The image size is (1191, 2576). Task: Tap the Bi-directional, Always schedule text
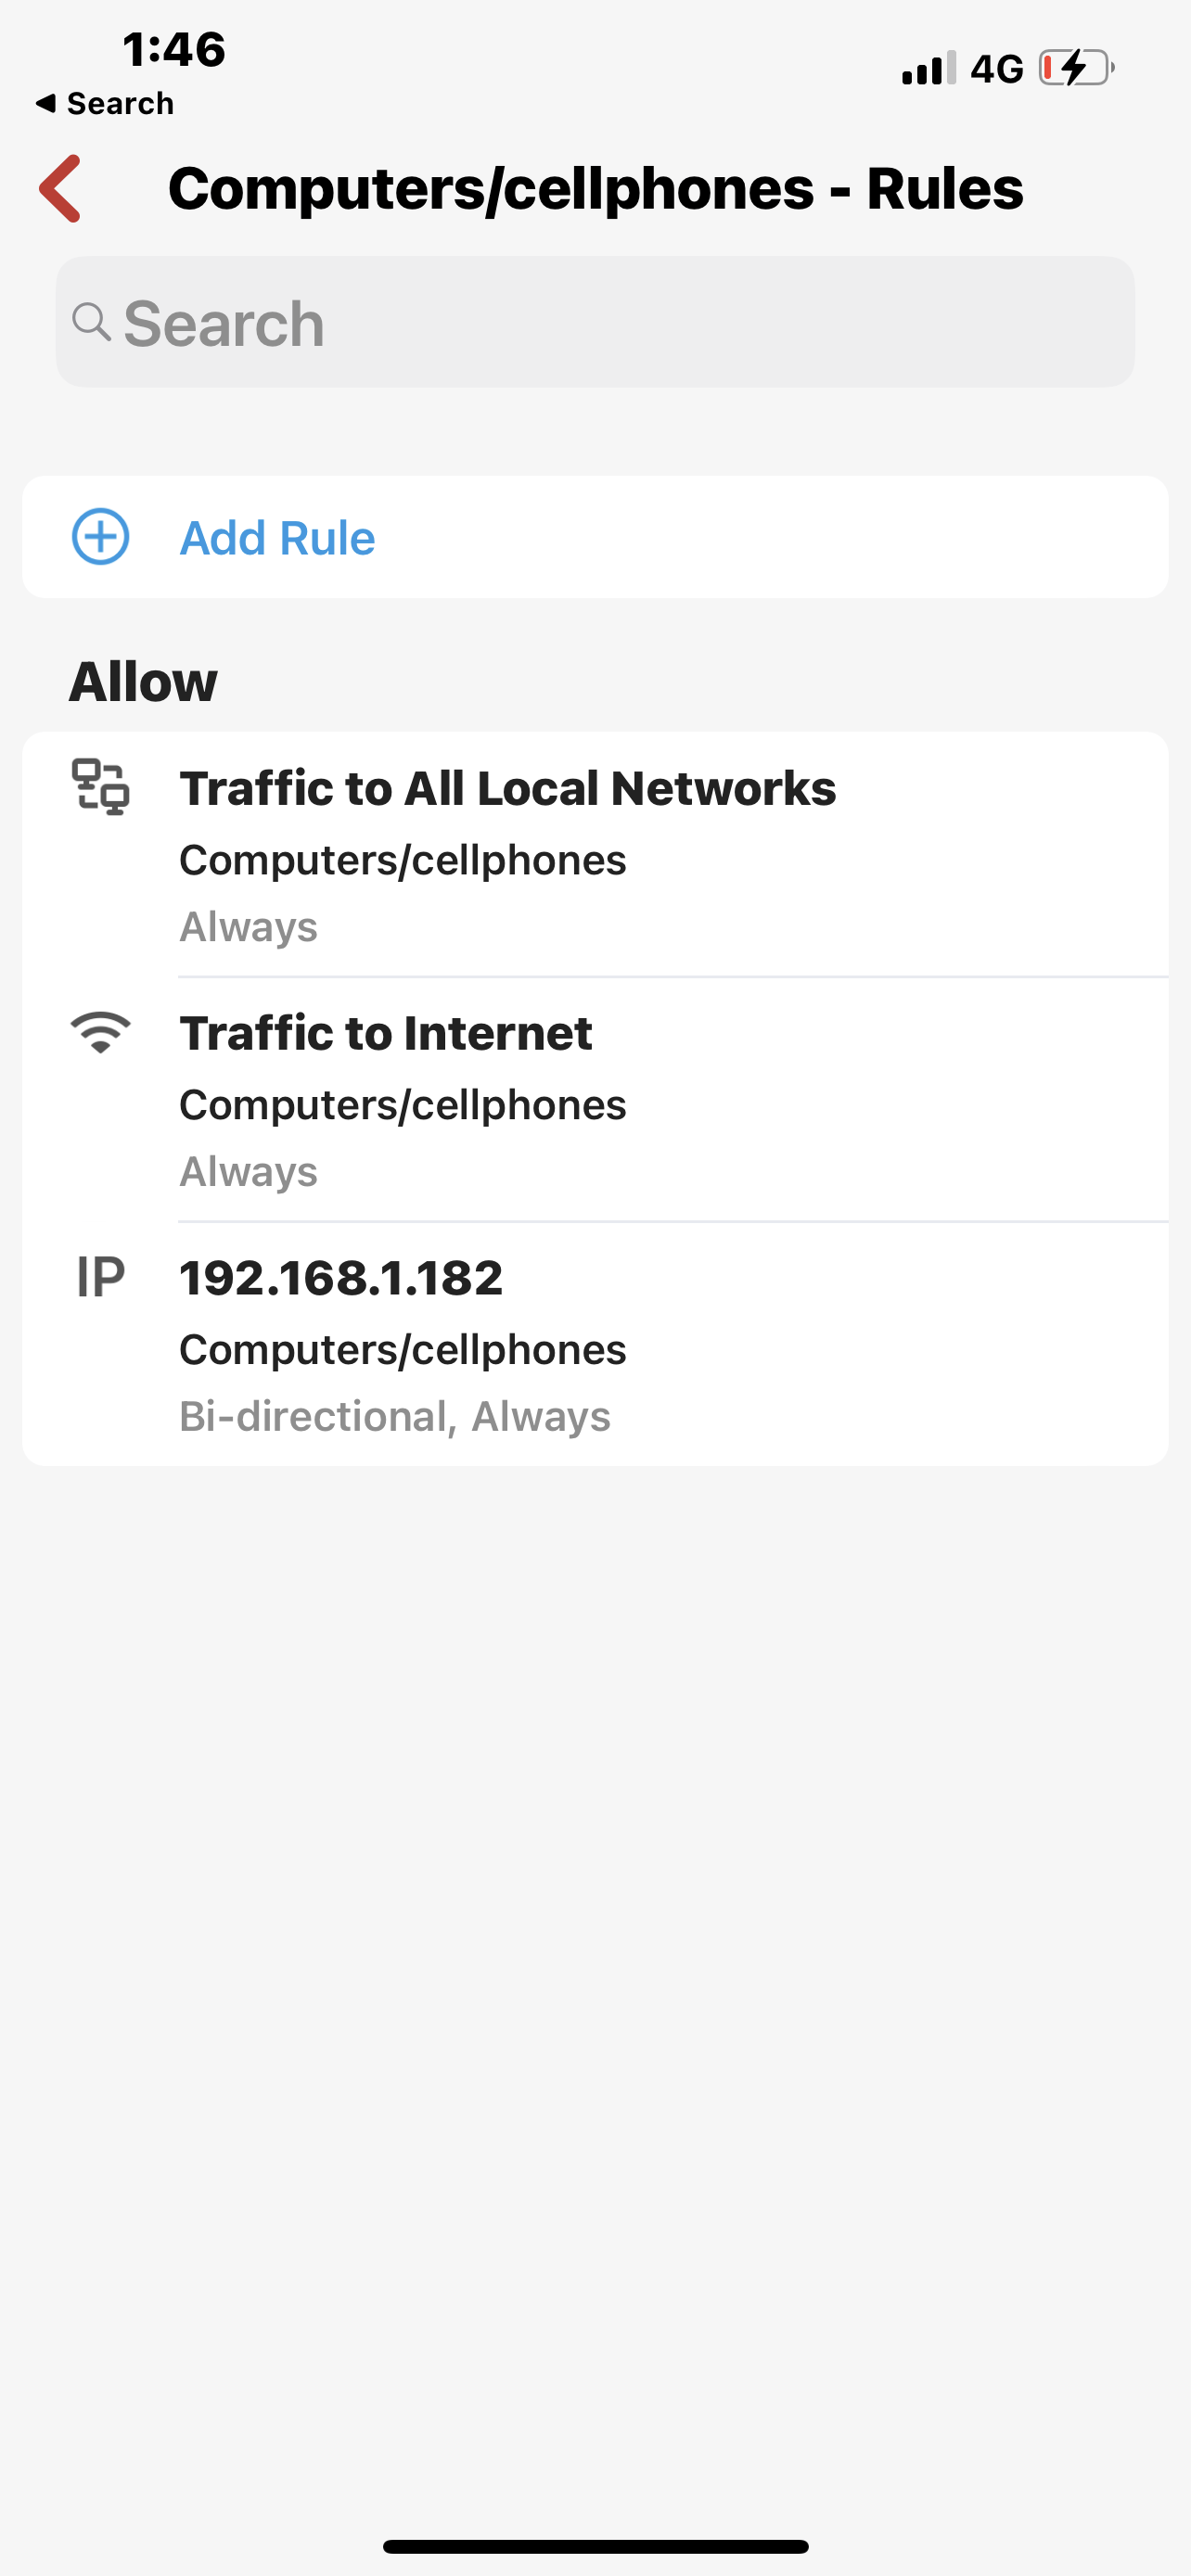tap(394, 1416)
